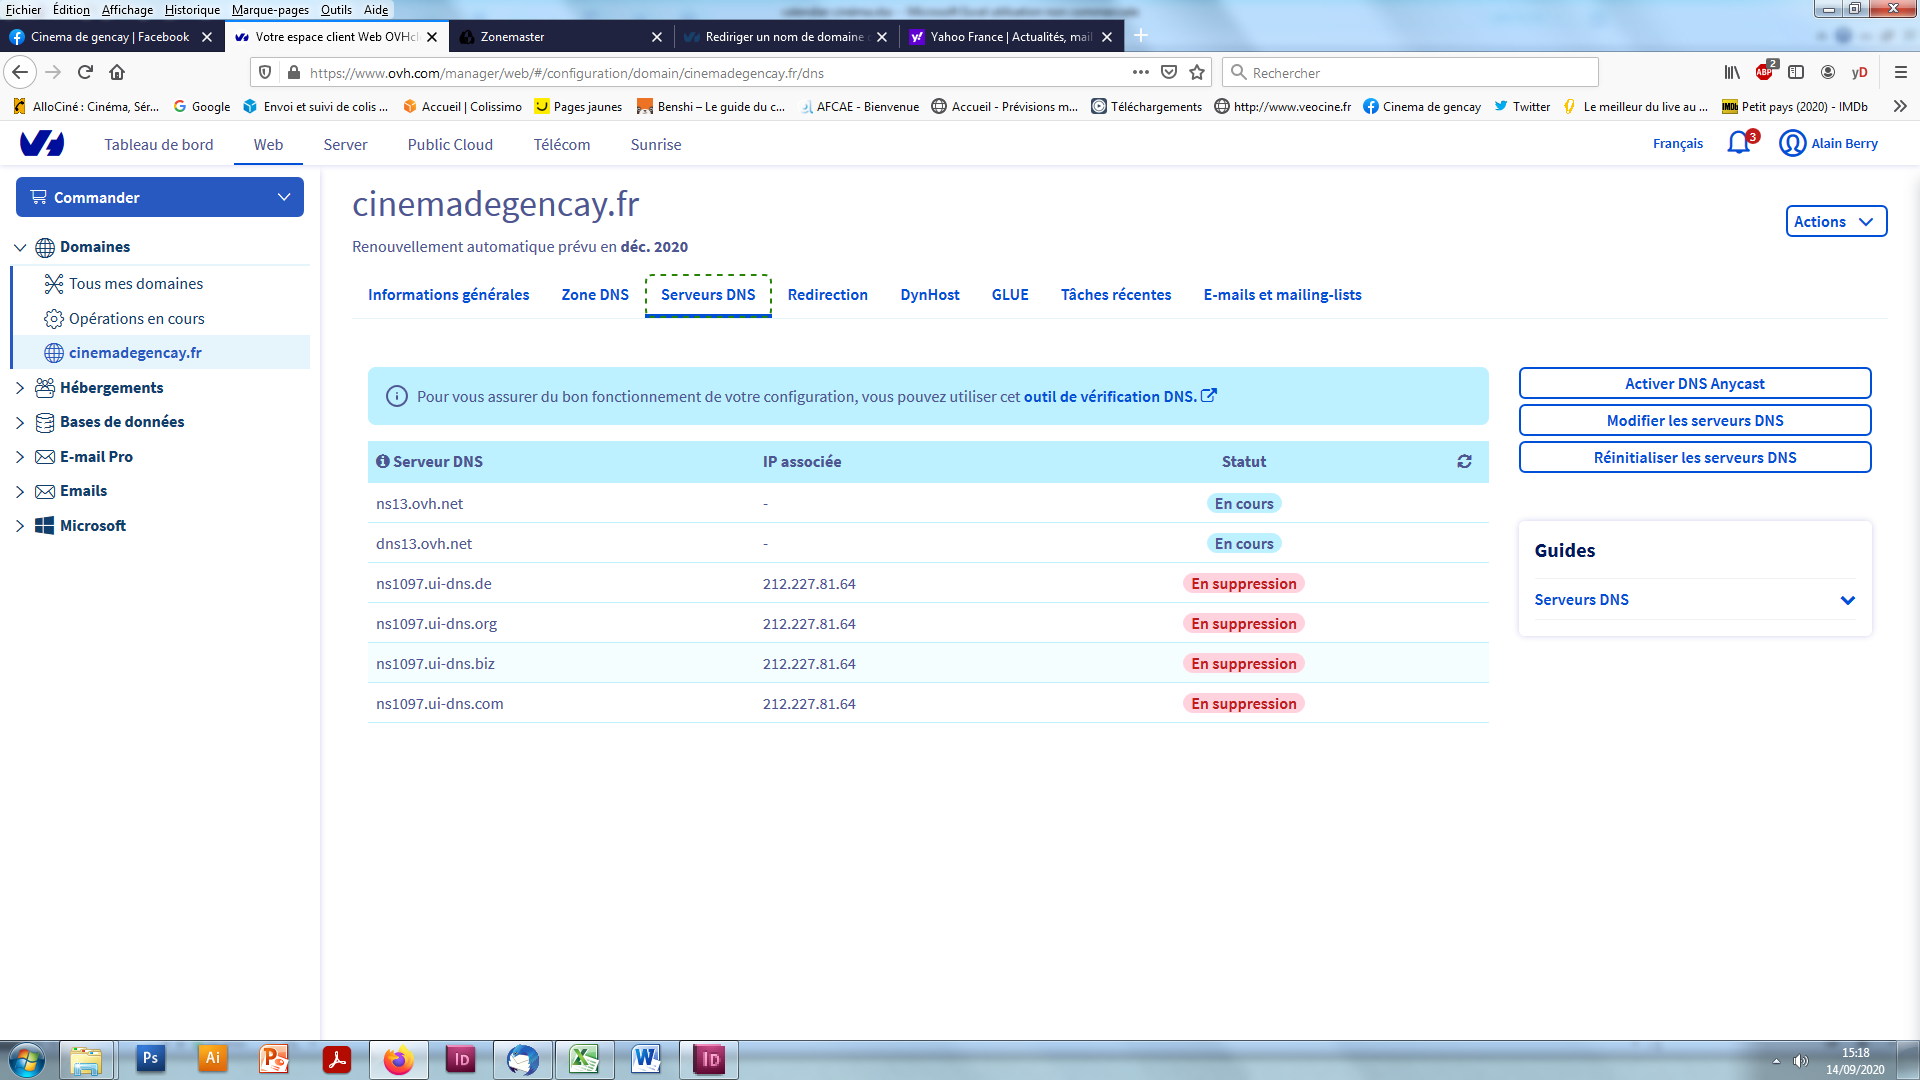
Task: Open Photoshop from the taskbar
Action: pyautogui.click(x=150, y=1059)
